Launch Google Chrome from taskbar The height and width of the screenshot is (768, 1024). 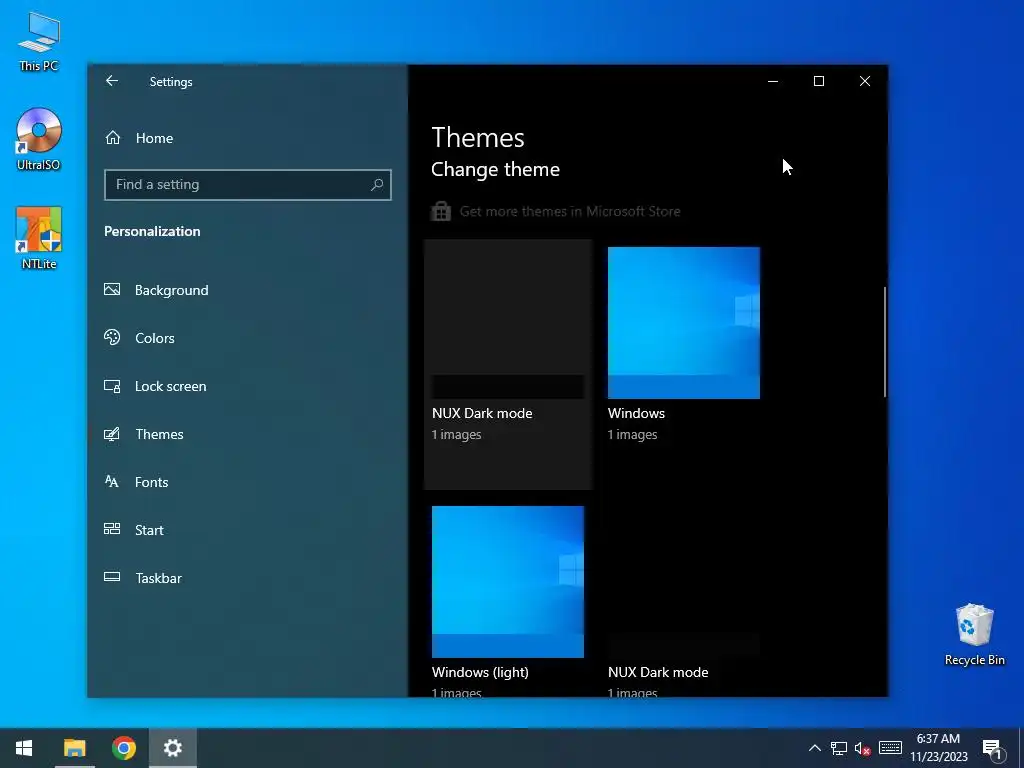(x=123, y=748)
